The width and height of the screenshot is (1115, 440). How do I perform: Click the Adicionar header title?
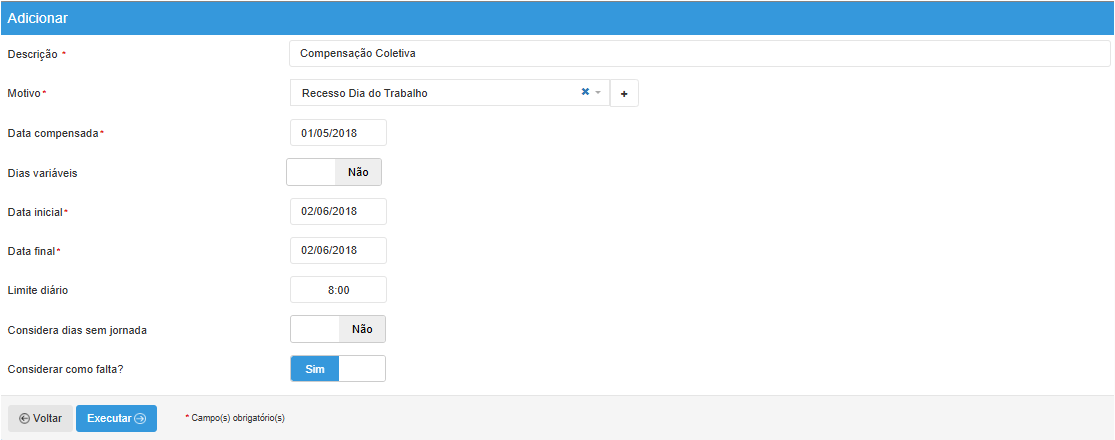38,18
